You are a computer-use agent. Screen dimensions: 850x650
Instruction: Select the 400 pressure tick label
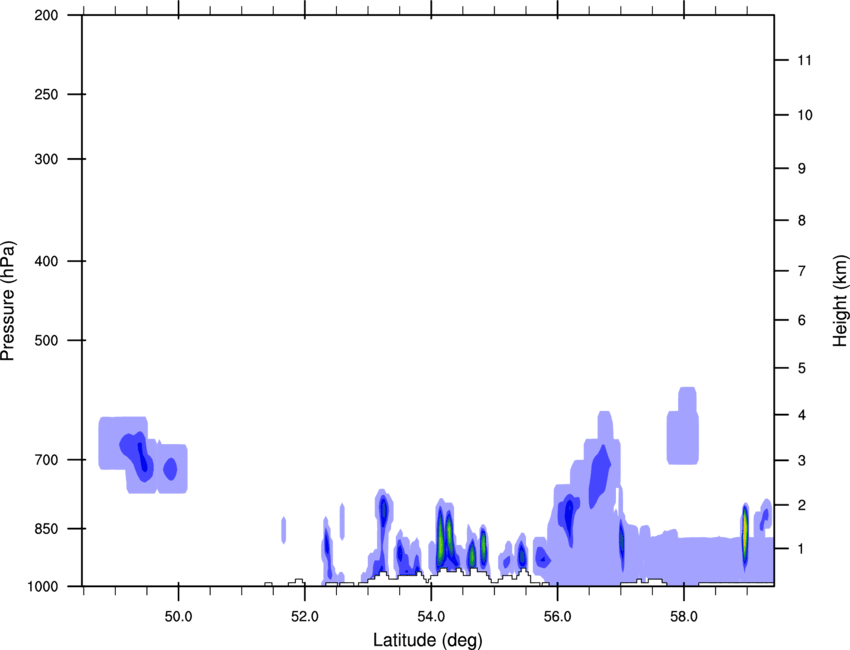46,261
